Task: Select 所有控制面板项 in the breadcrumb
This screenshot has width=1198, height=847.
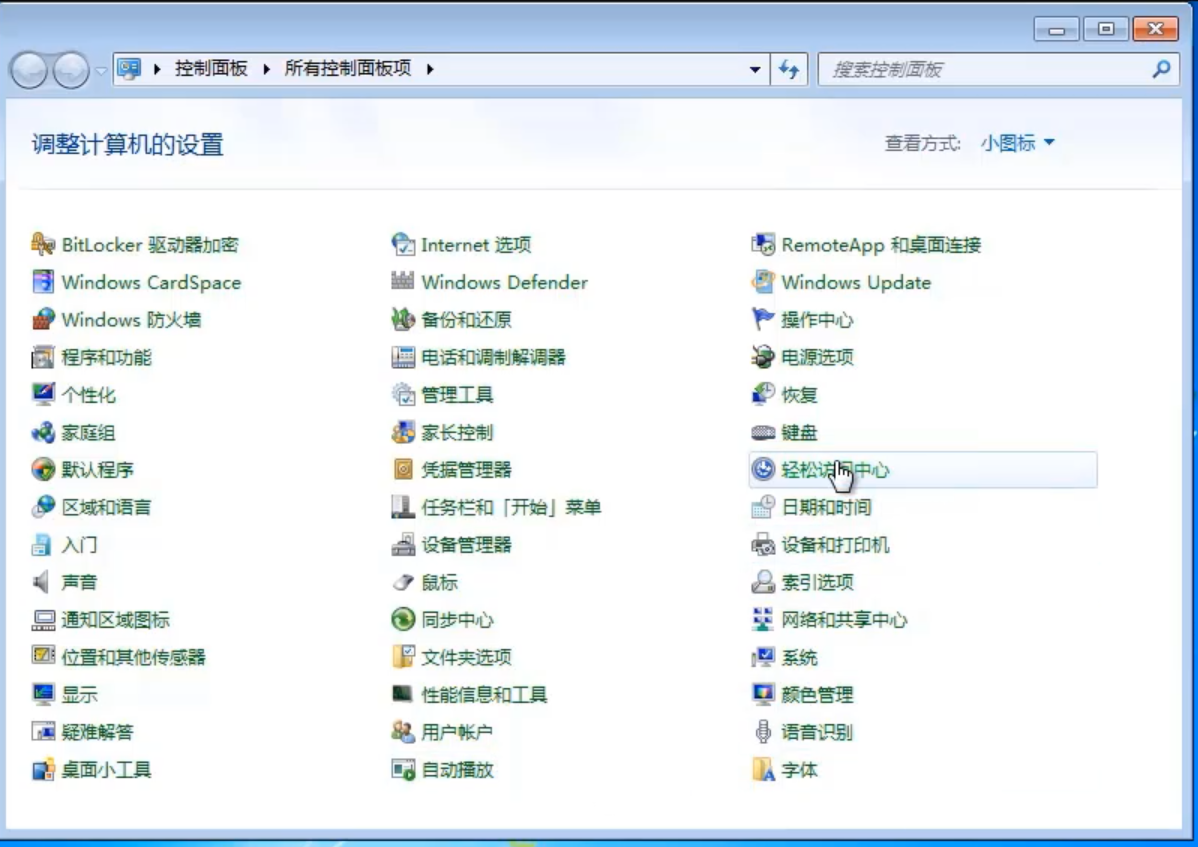Action: pyautogui.click(x=347, y=69)
